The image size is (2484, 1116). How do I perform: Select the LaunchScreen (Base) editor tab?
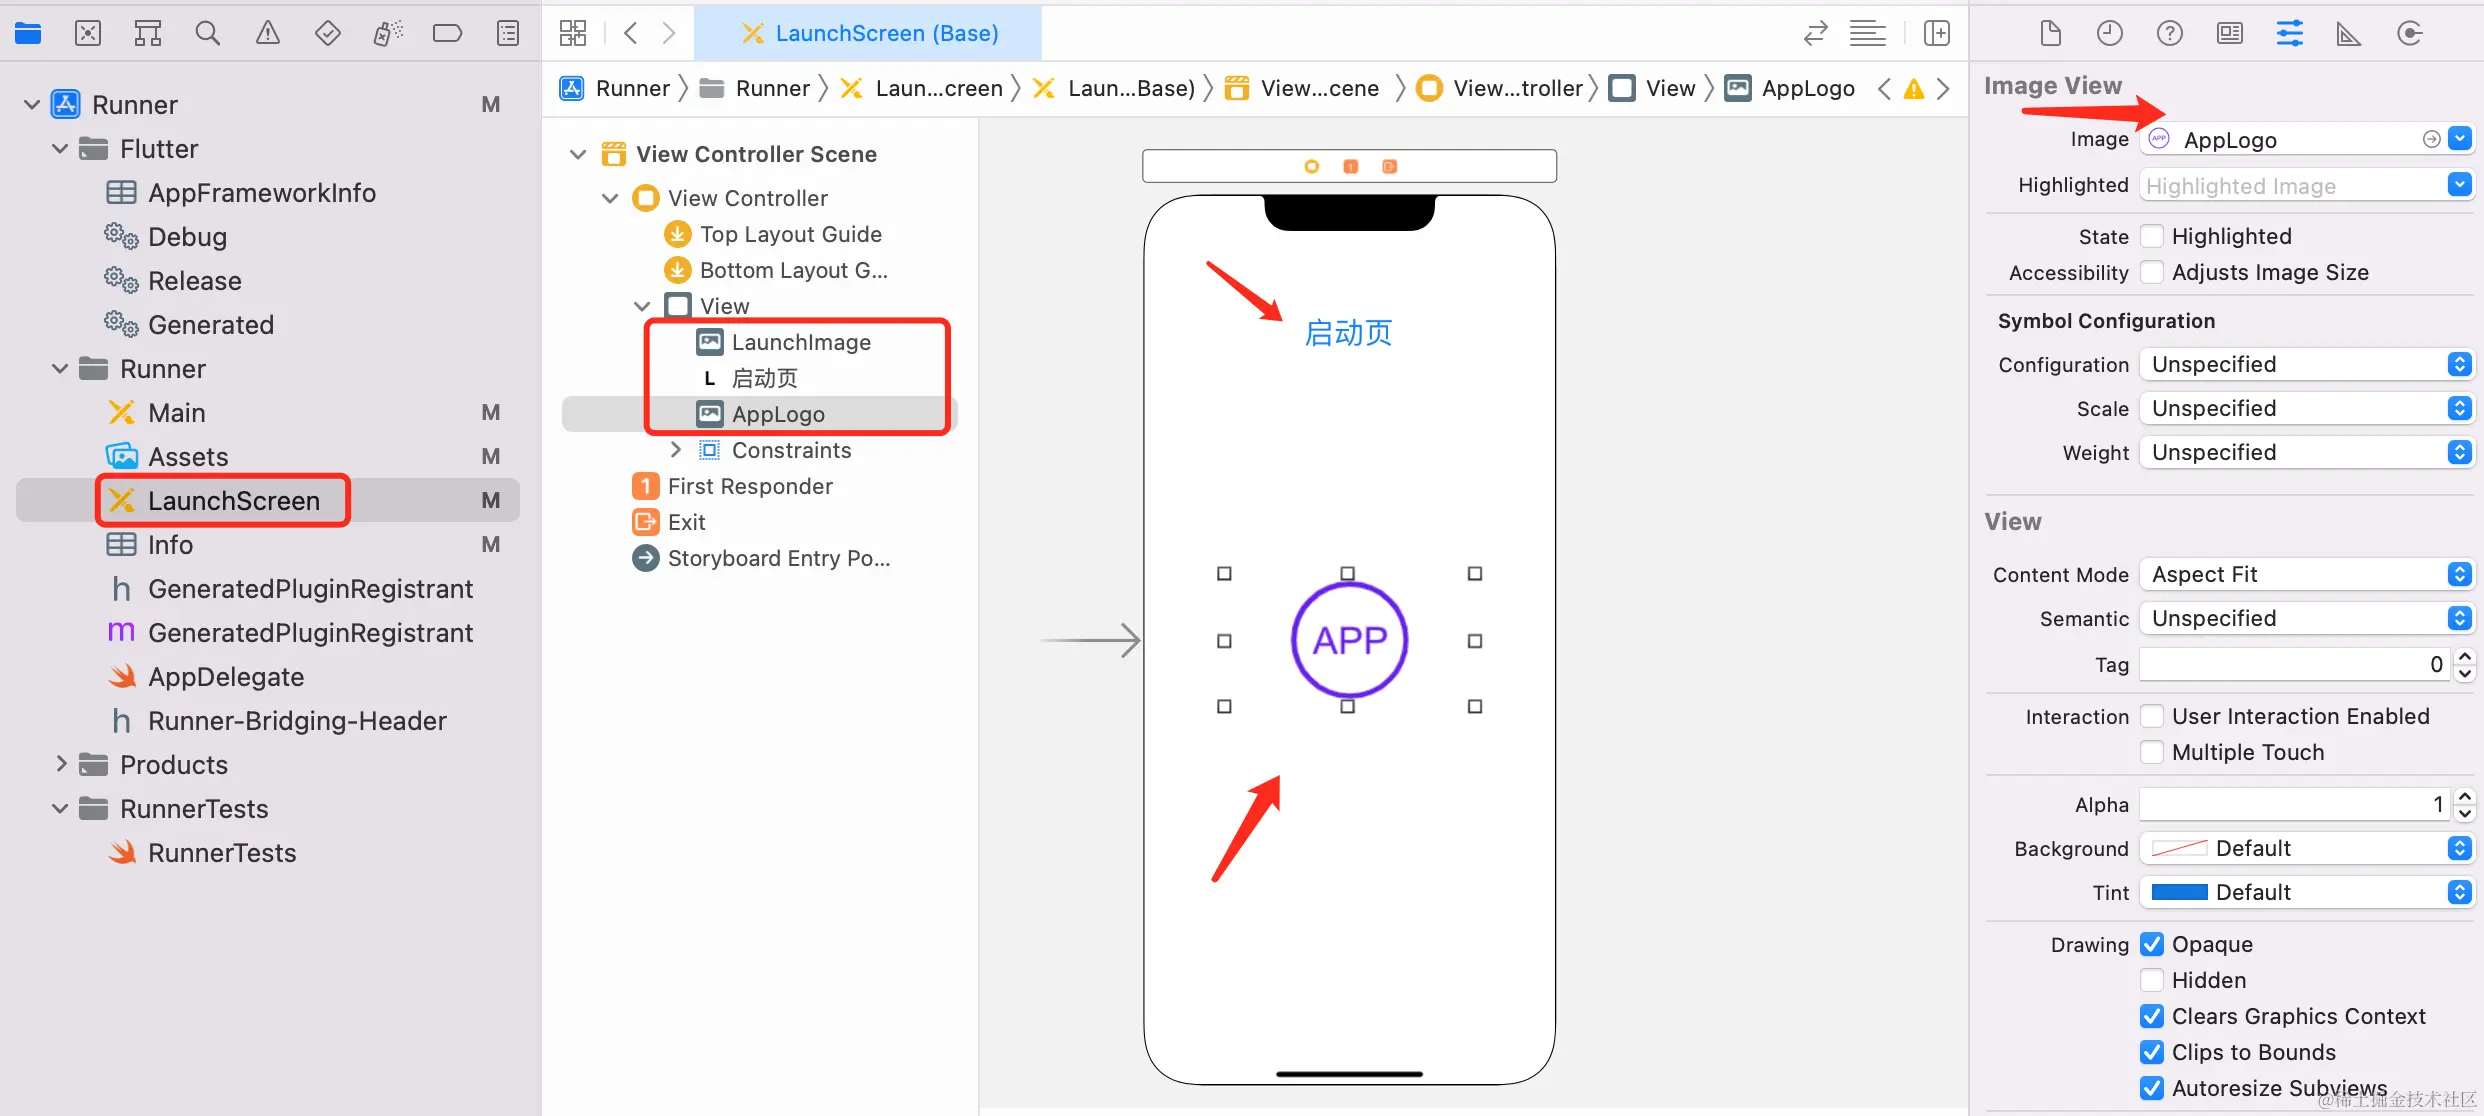point(868,33)
